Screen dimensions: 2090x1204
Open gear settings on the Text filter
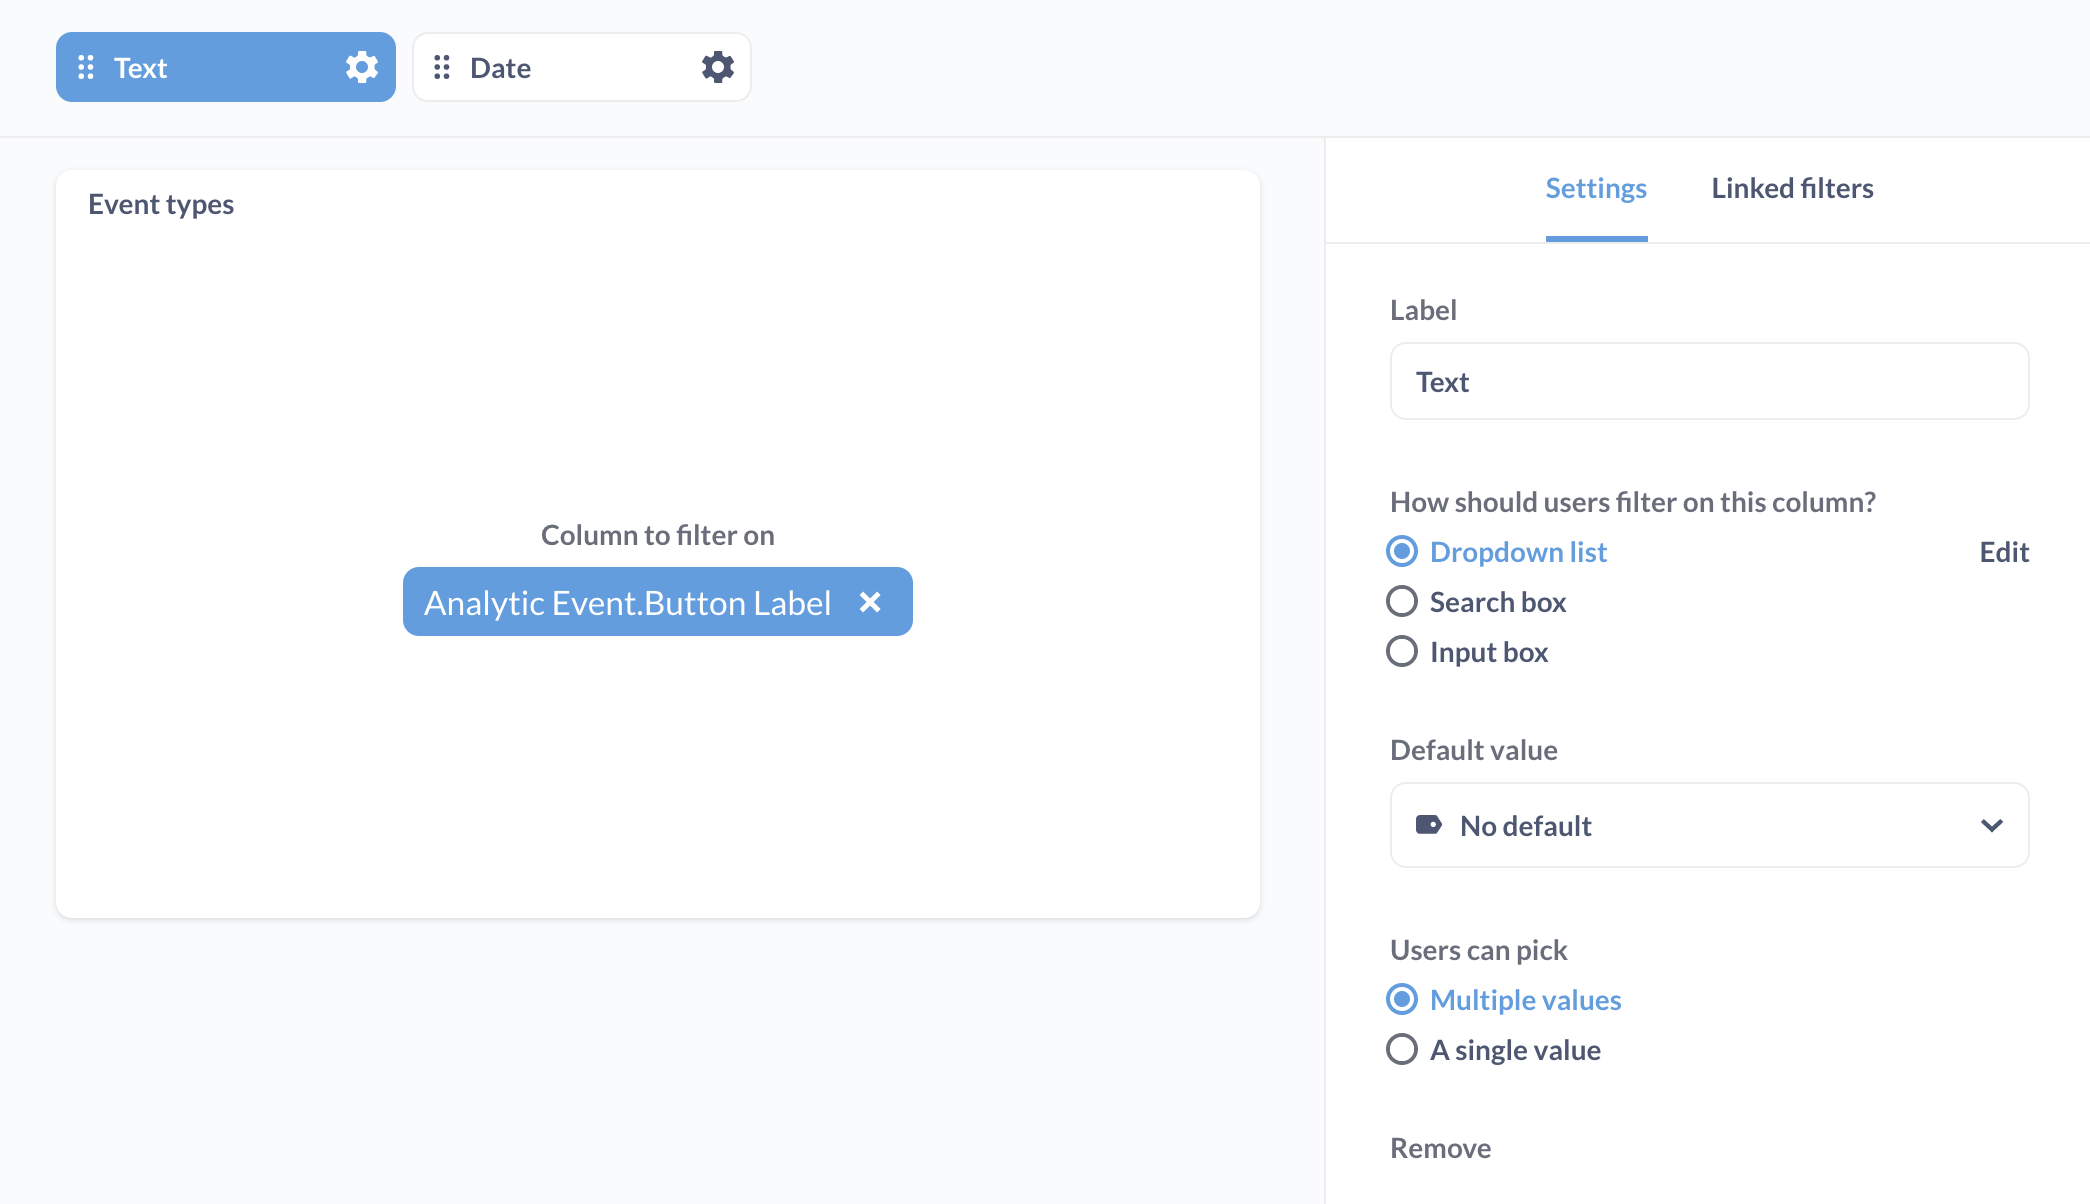coord(362,67)
